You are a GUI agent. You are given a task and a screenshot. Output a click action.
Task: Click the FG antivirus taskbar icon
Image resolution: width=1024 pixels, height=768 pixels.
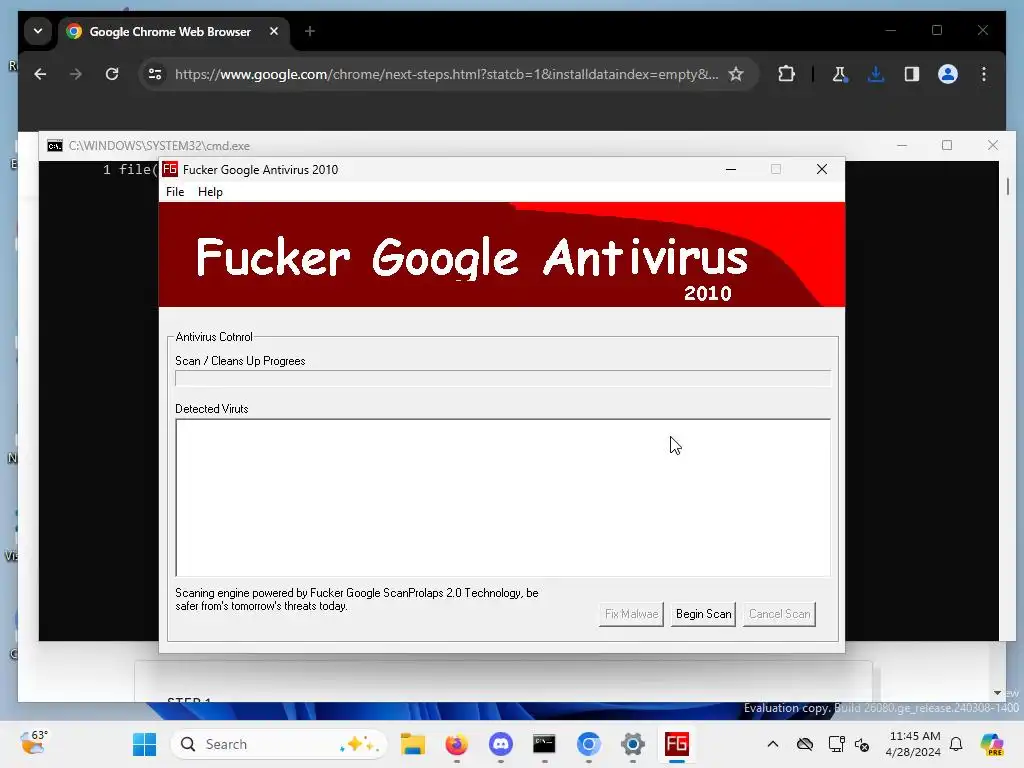tap(677, 744)
